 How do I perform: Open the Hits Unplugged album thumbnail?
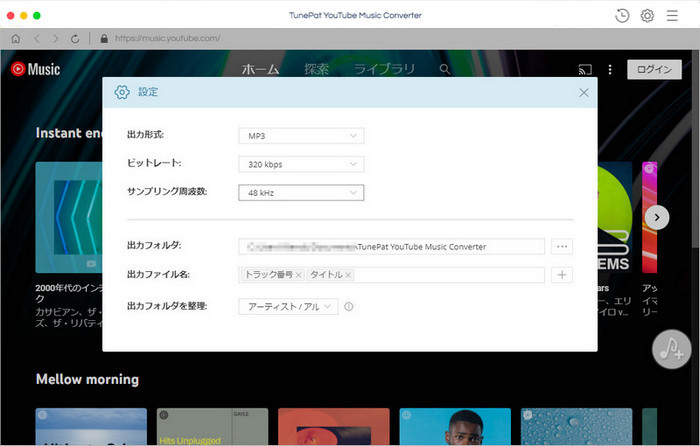click(x=212, y=426)
